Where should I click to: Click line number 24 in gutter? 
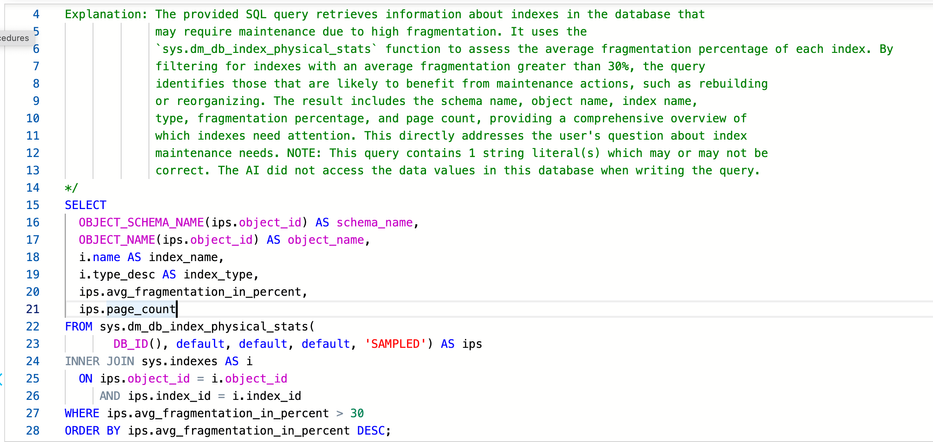33,361
